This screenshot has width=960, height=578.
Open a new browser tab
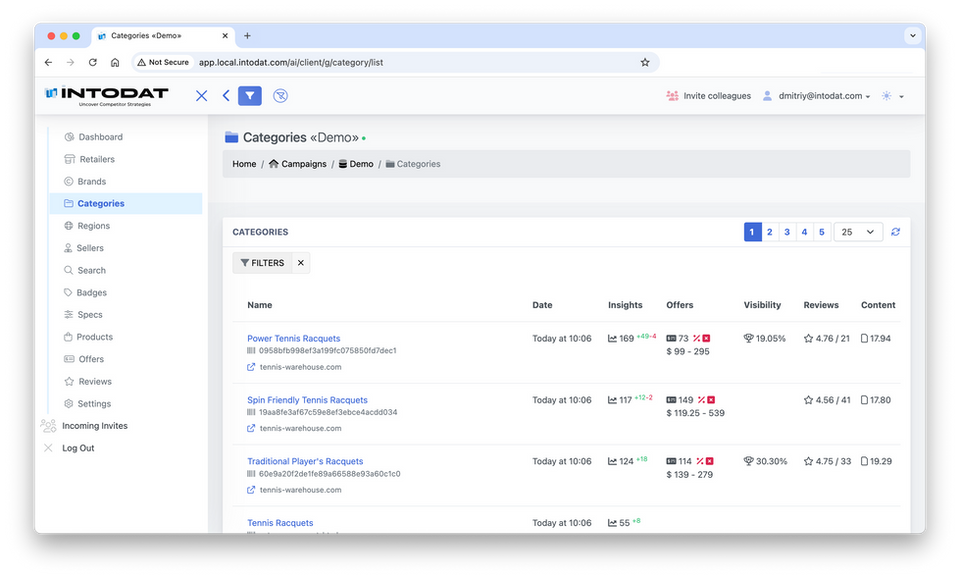pyautogui.click(x=247, y=36)
